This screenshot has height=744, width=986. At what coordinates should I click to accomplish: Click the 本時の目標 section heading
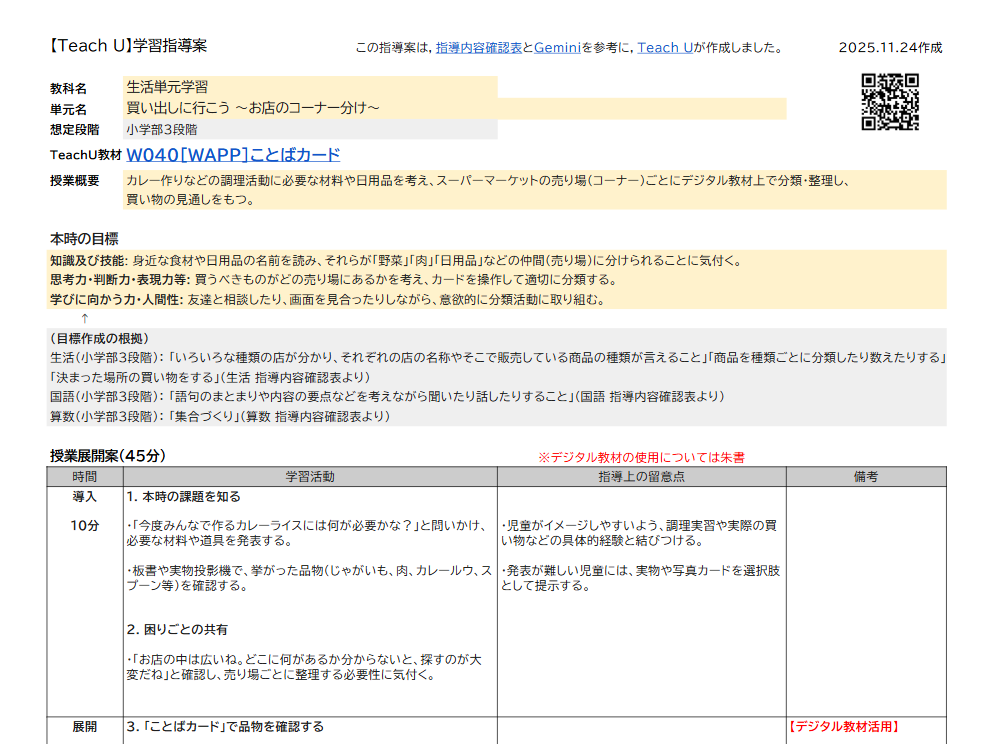click(84, 238)
